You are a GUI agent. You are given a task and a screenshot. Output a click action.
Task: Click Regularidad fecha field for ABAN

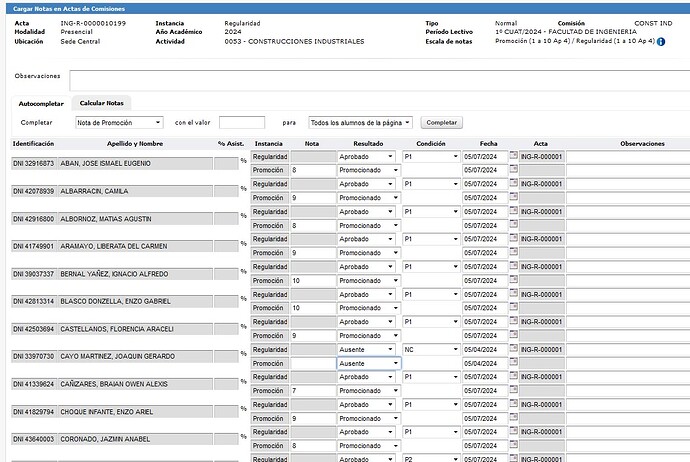pyautogui.click(x=485, y=157)
